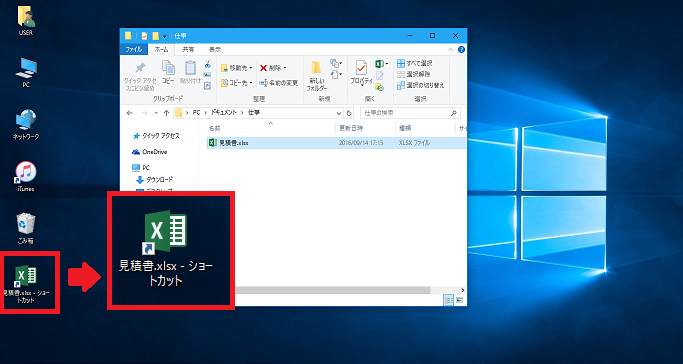This screenshot has width=683, height=364.
Task: Open the quick access toolbar customize arrow
Action: click(x=165, y=36)
